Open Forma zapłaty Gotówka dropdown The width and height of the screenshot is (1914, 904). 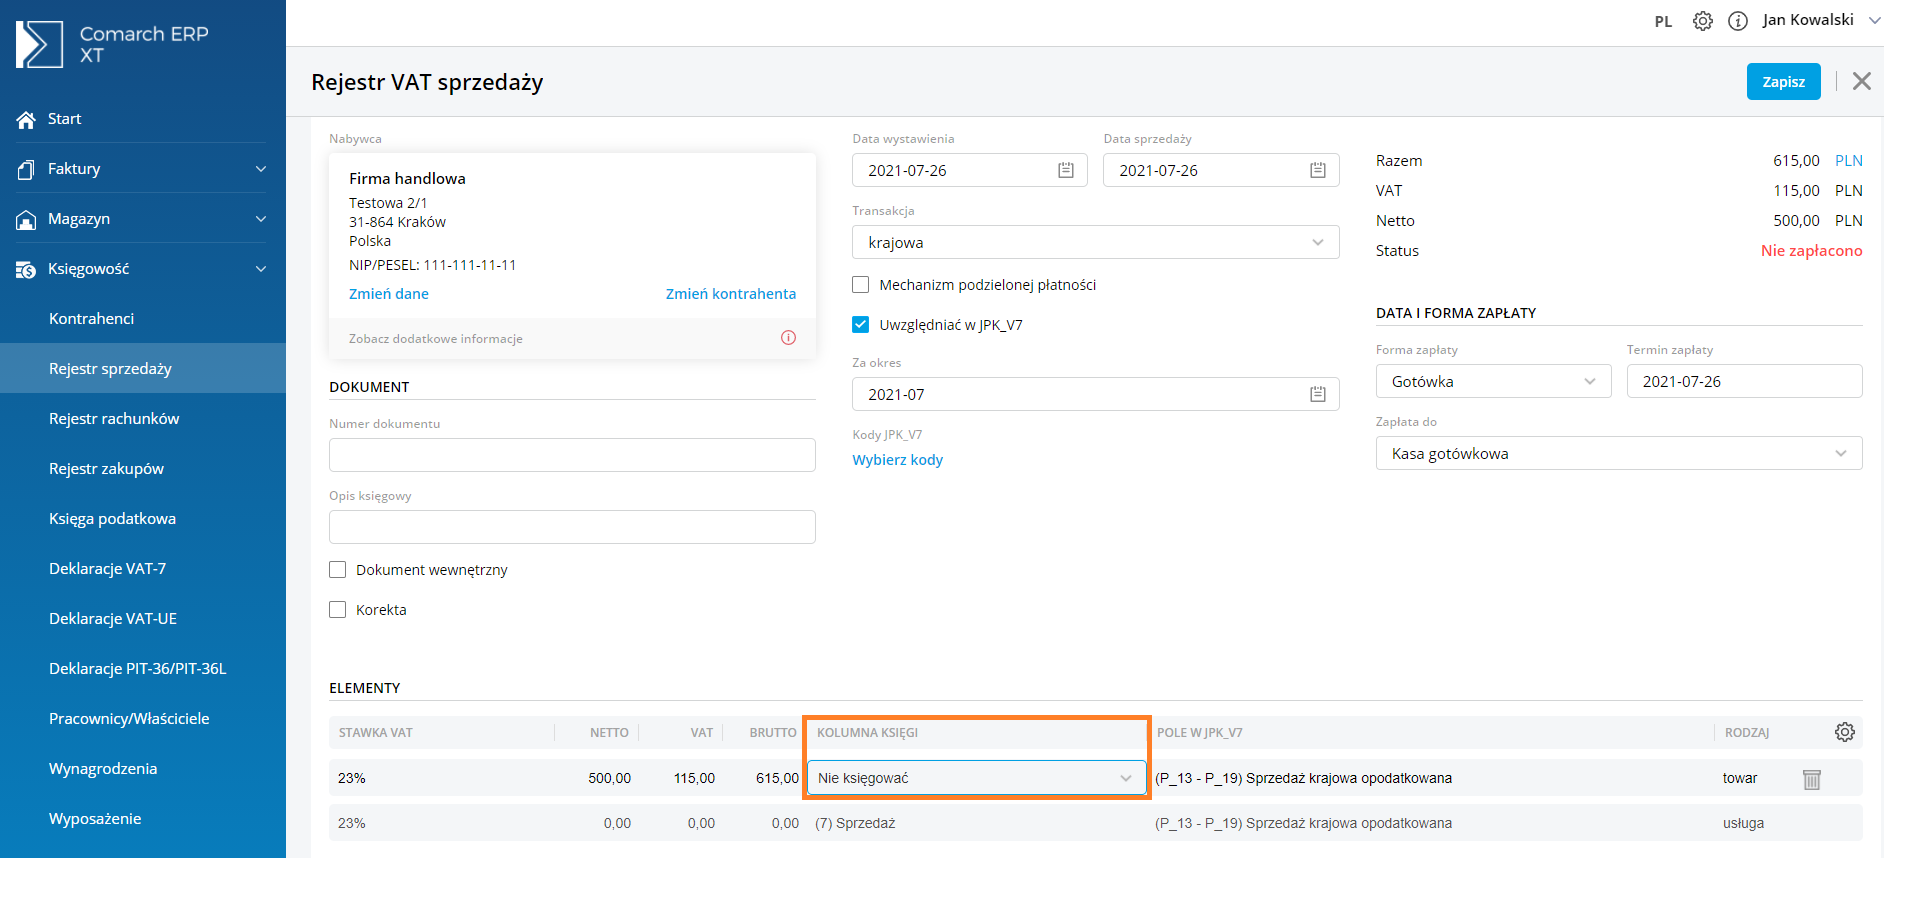[1493, 382]
